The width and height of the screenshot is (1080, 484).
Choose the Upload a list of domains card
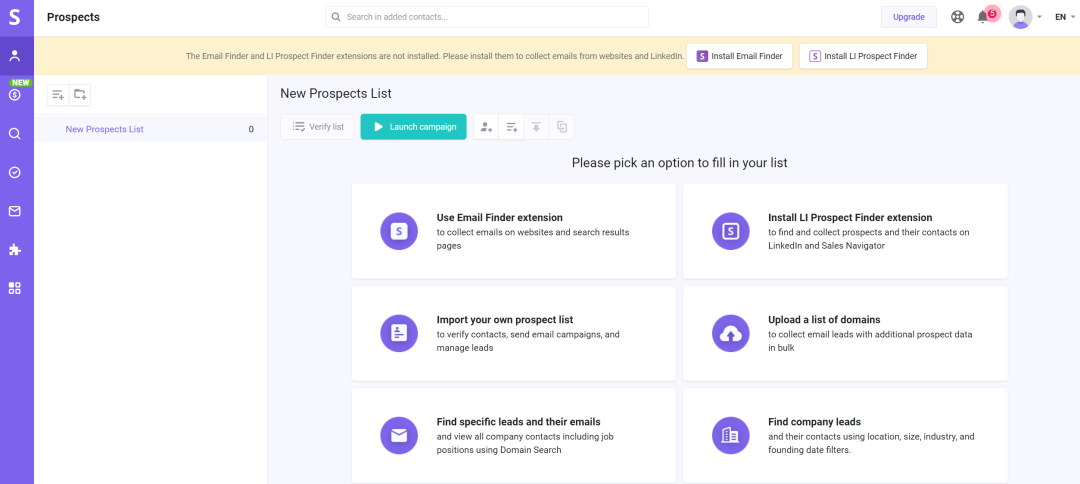[845, 333]
